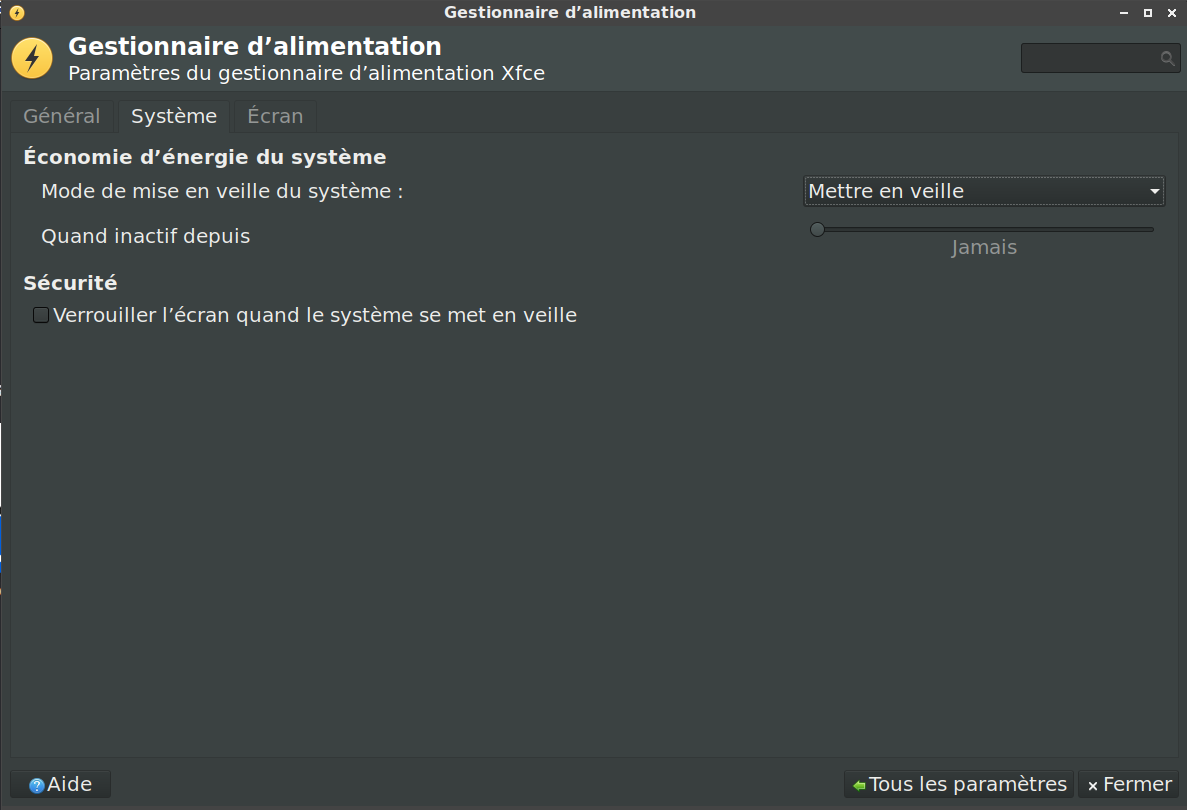Click the arrow on the sleep mode combo box
This screenshot has width=1187, height=810.
(1155, 191)
